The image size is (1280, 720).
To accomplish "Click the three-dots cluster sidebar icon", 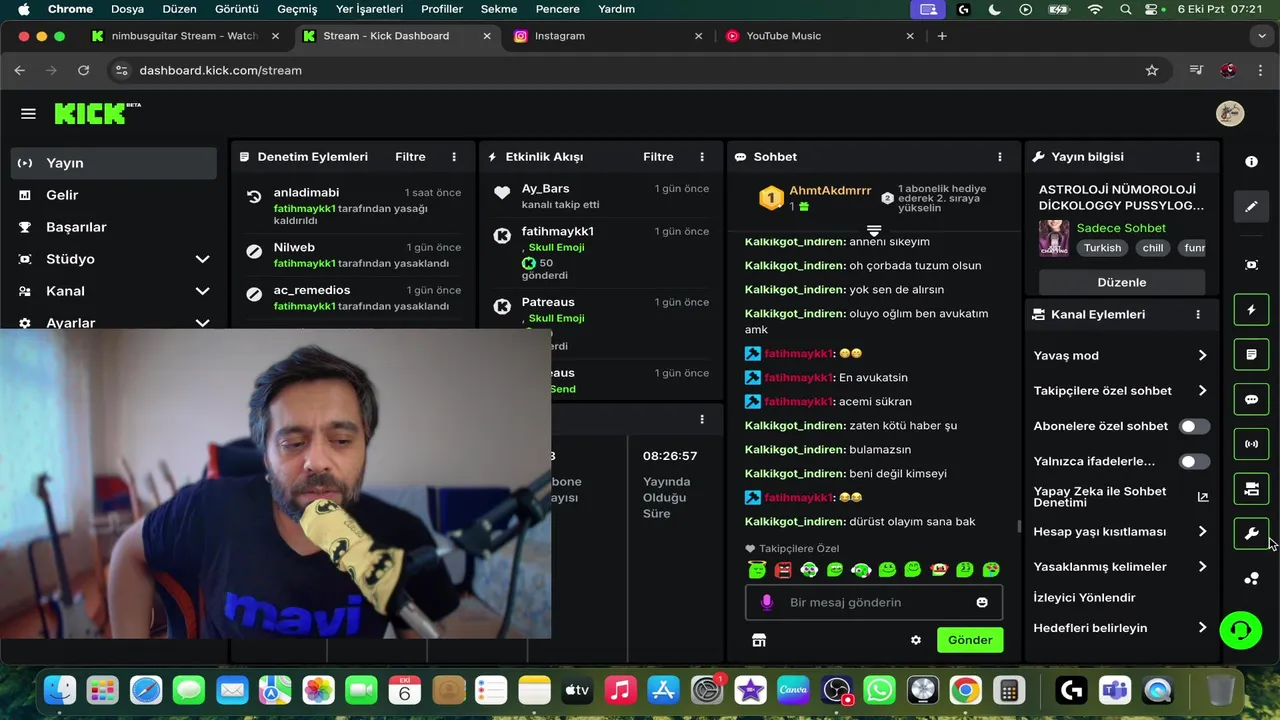I will [x=1251, y=579].
